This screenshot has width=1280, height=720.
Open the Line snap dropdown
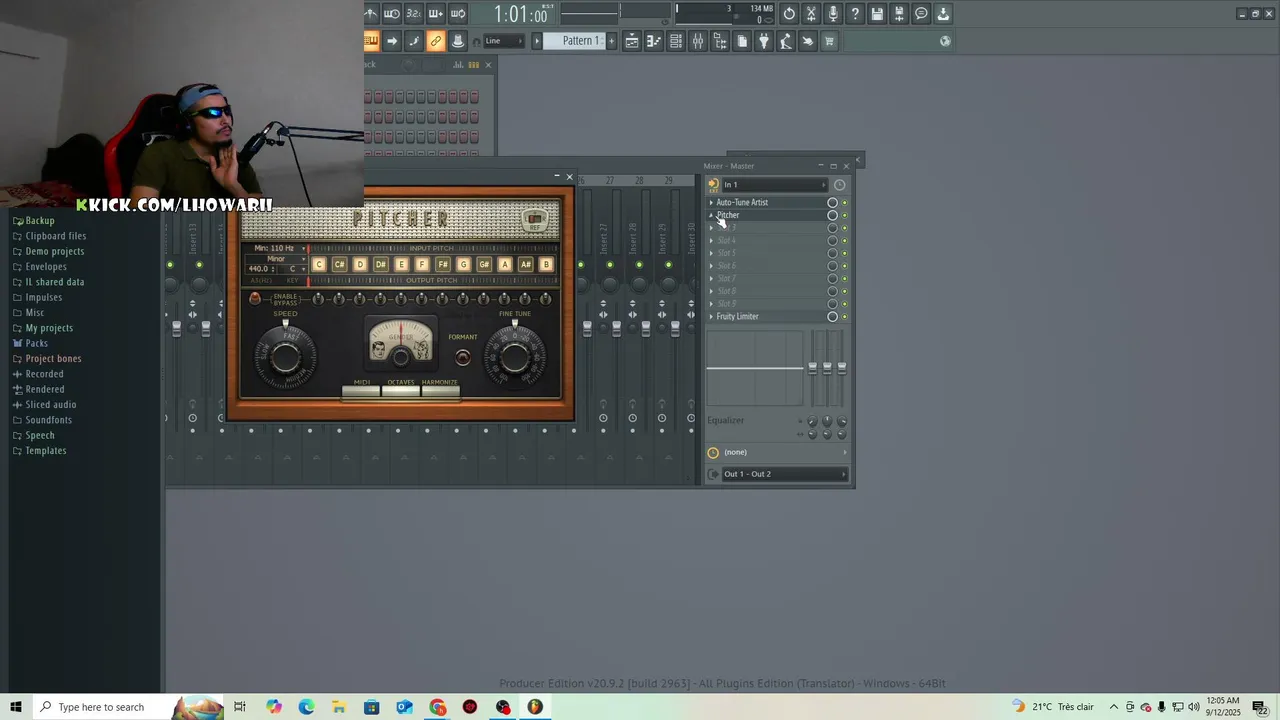pyautogui.click(x=504, y=41)
